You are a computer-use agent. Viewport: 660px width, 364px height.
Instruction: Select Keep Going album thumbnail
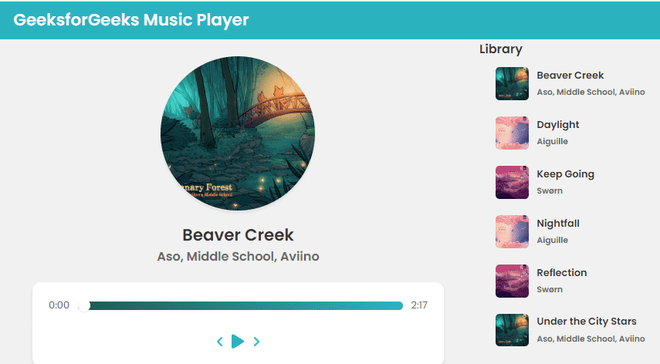(x=512, y=182)
